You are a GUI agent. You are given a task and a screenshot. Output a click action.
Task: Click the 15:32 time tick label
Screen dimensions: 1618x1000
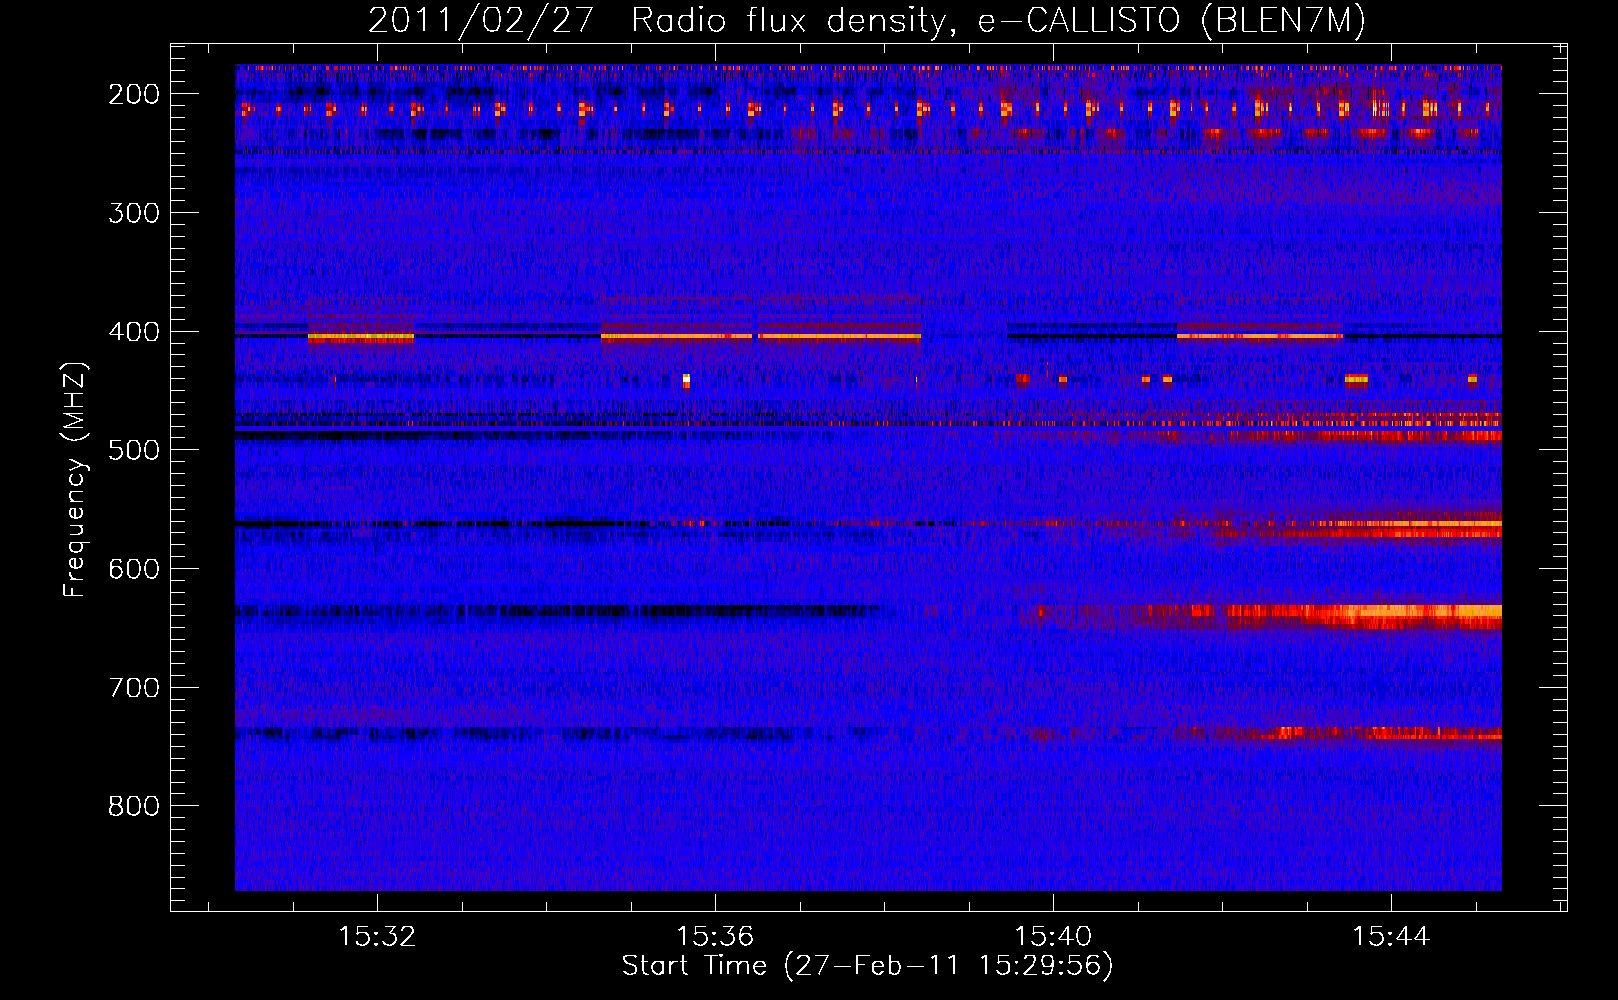[x=377, y=937]
